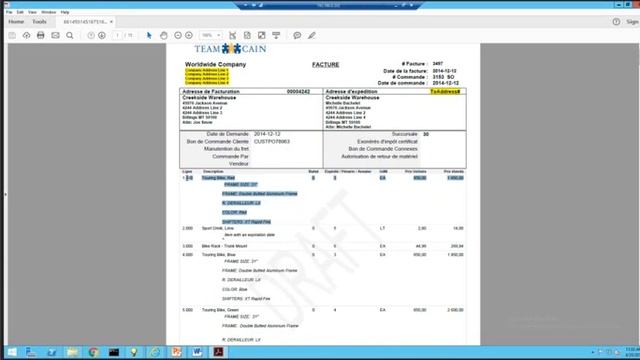Image resolution: width=640 pixels, height=360 pixels.
Task: Send file by email envelope icon
Action: coord(55,36)
